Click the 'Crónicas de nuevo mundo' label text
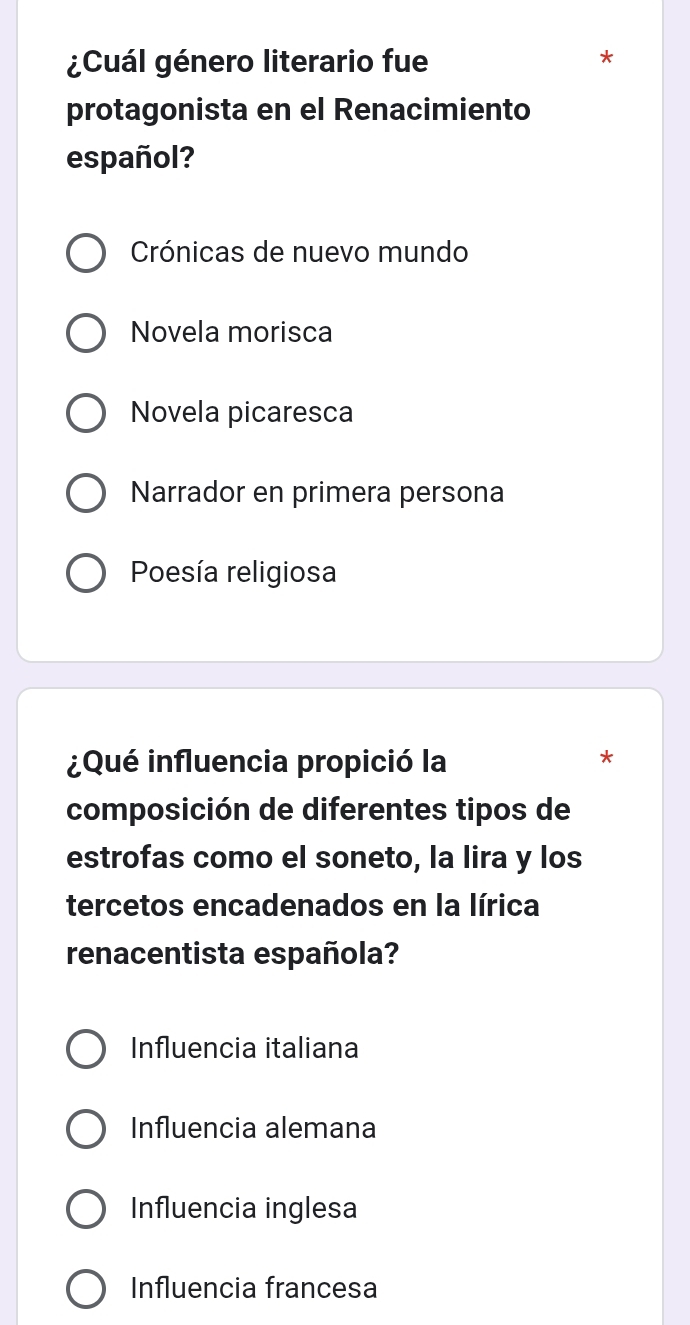690x1325 pixels. pyautogui.click(x=299, y=252)
